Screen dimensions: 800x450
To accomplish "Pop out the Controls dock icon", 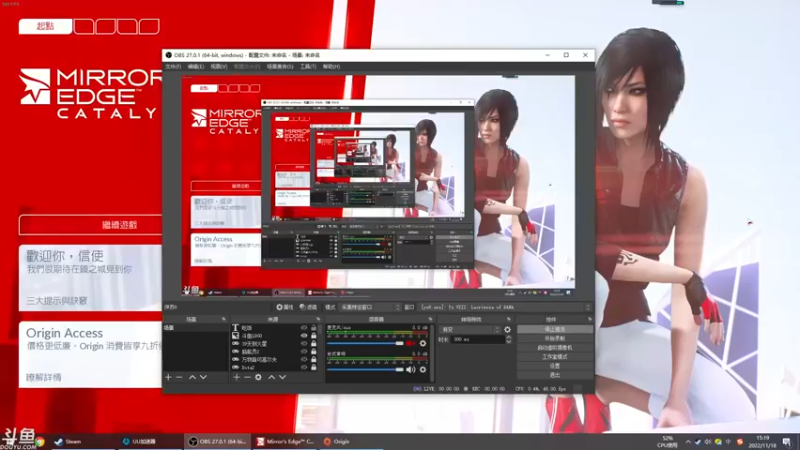I will coord(589,319).
